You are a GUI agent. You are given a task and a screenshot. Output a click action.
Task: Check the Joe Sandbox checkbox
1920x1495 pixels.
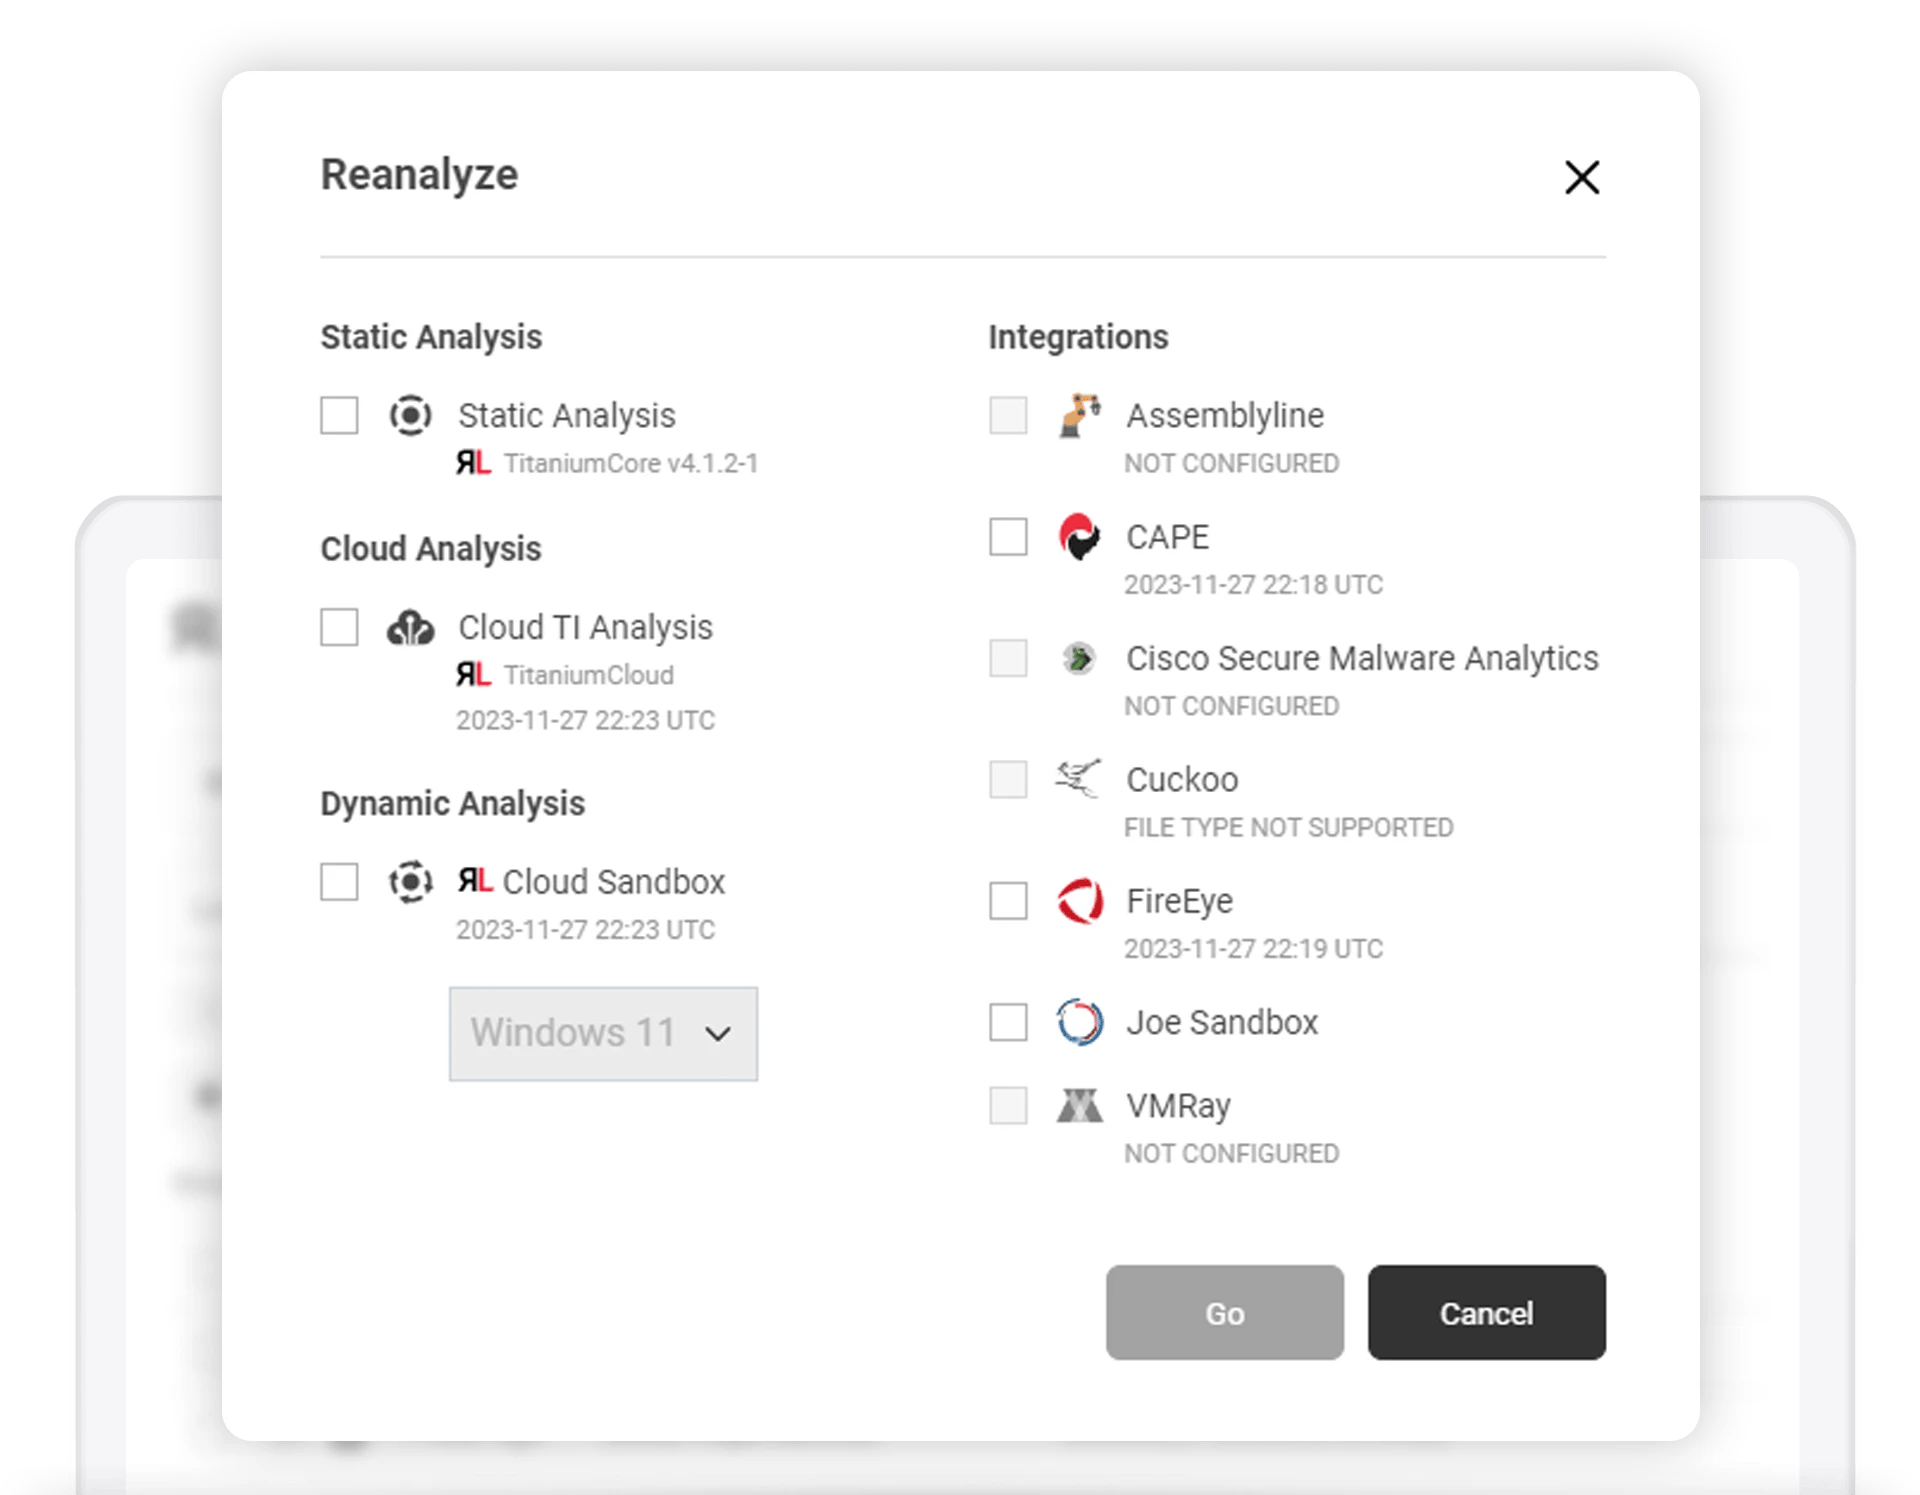(x=1008, y=1022)
